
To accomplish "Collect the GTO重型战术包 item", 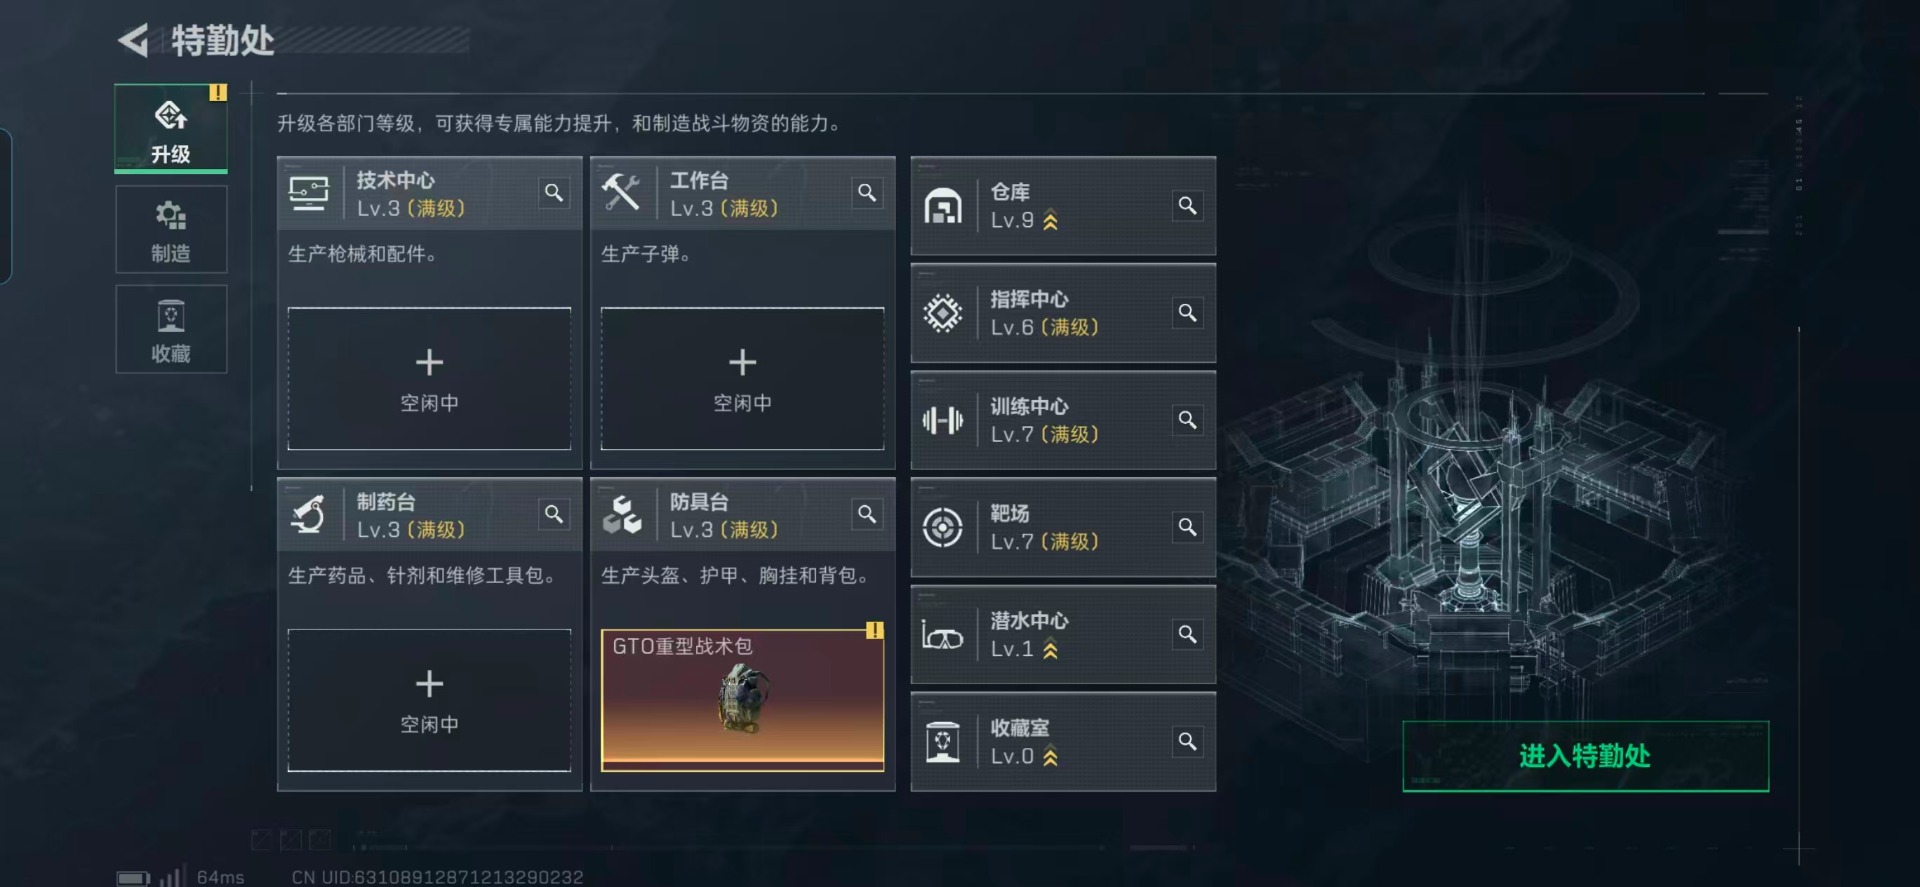I will pyautogui.click(x=742, y=700).
